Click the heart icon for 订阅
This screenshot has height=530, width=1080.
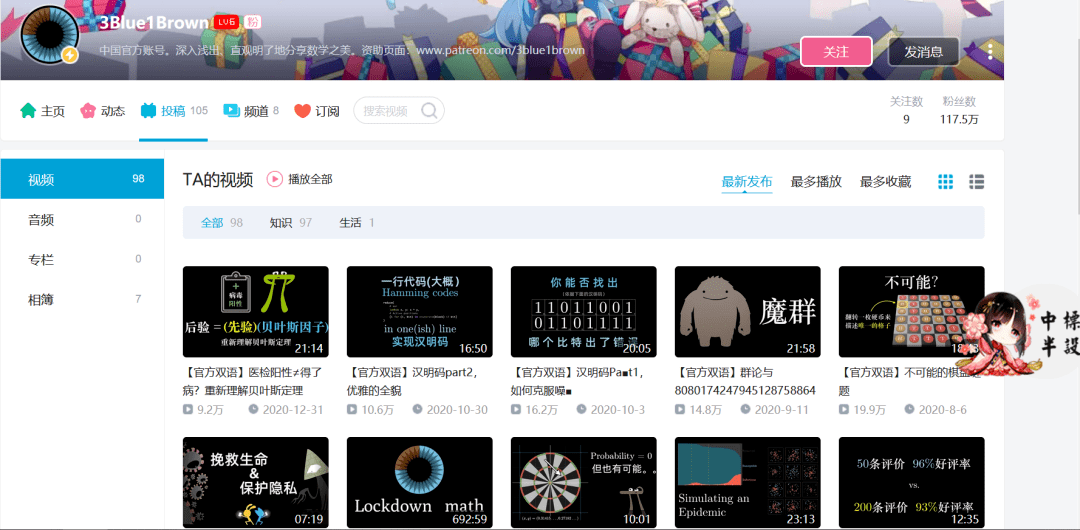pos(302,111)
